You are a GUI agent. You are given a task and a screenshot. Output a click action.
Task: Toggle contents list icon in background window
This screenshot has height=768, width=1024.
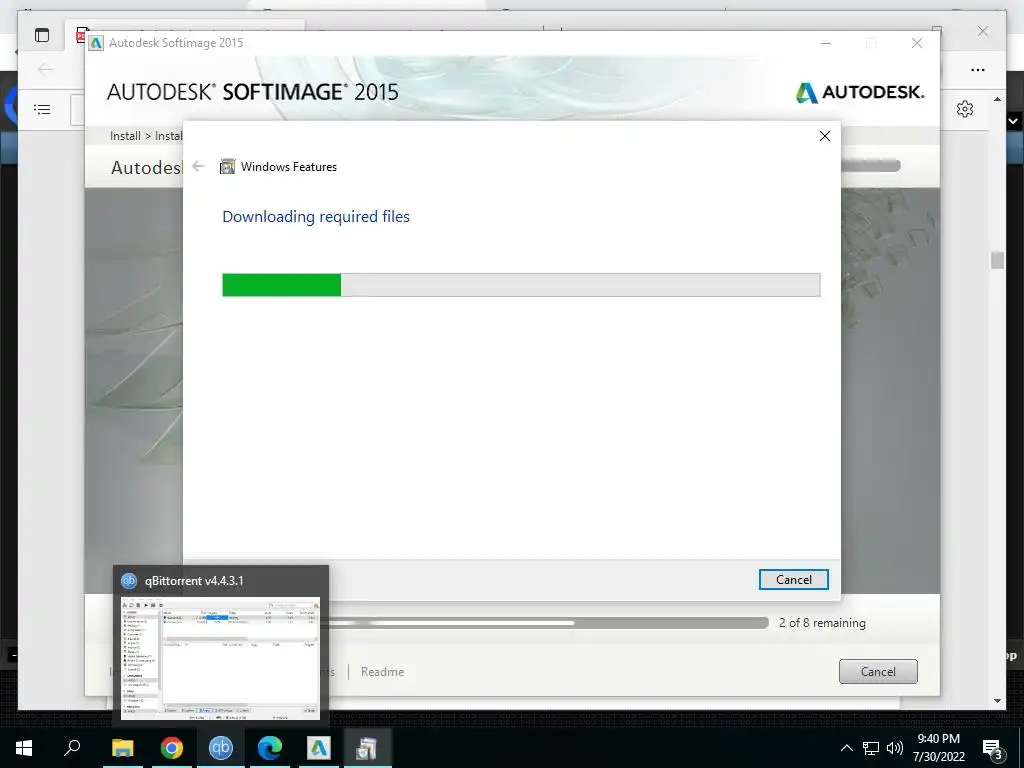[42, 109]
